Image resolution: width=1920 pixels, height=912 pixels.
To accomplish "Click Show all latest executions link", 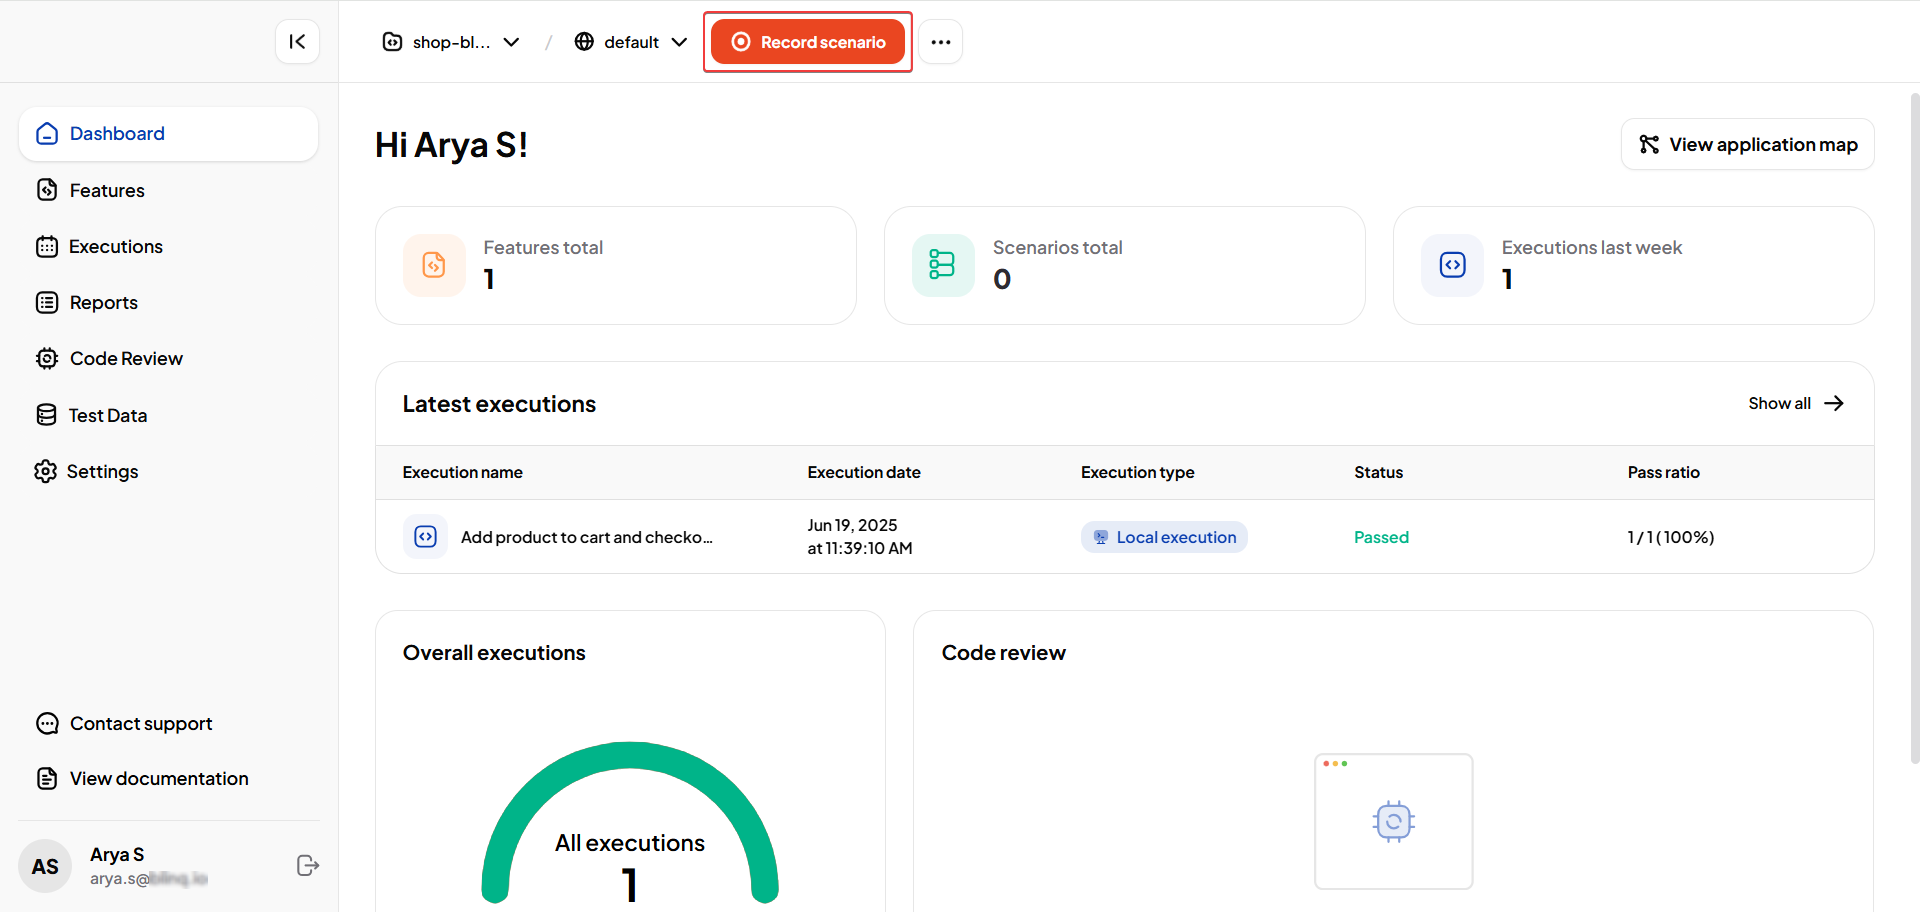I will pos(1795,404).
